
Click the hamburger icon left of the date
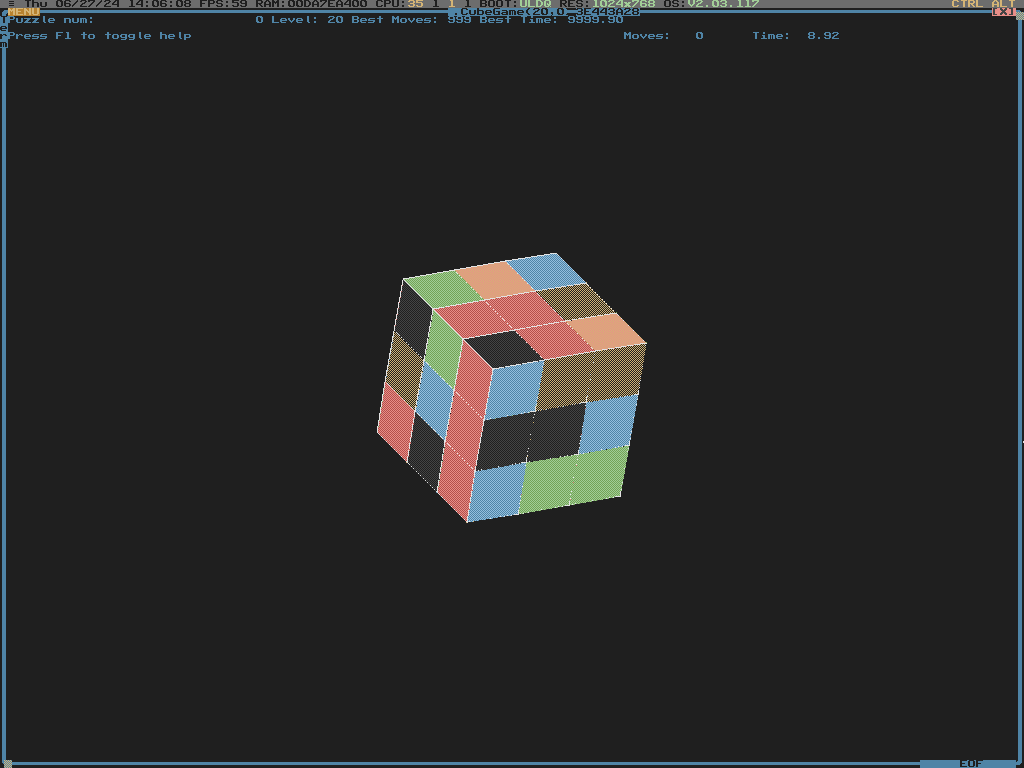click(11, 4)
